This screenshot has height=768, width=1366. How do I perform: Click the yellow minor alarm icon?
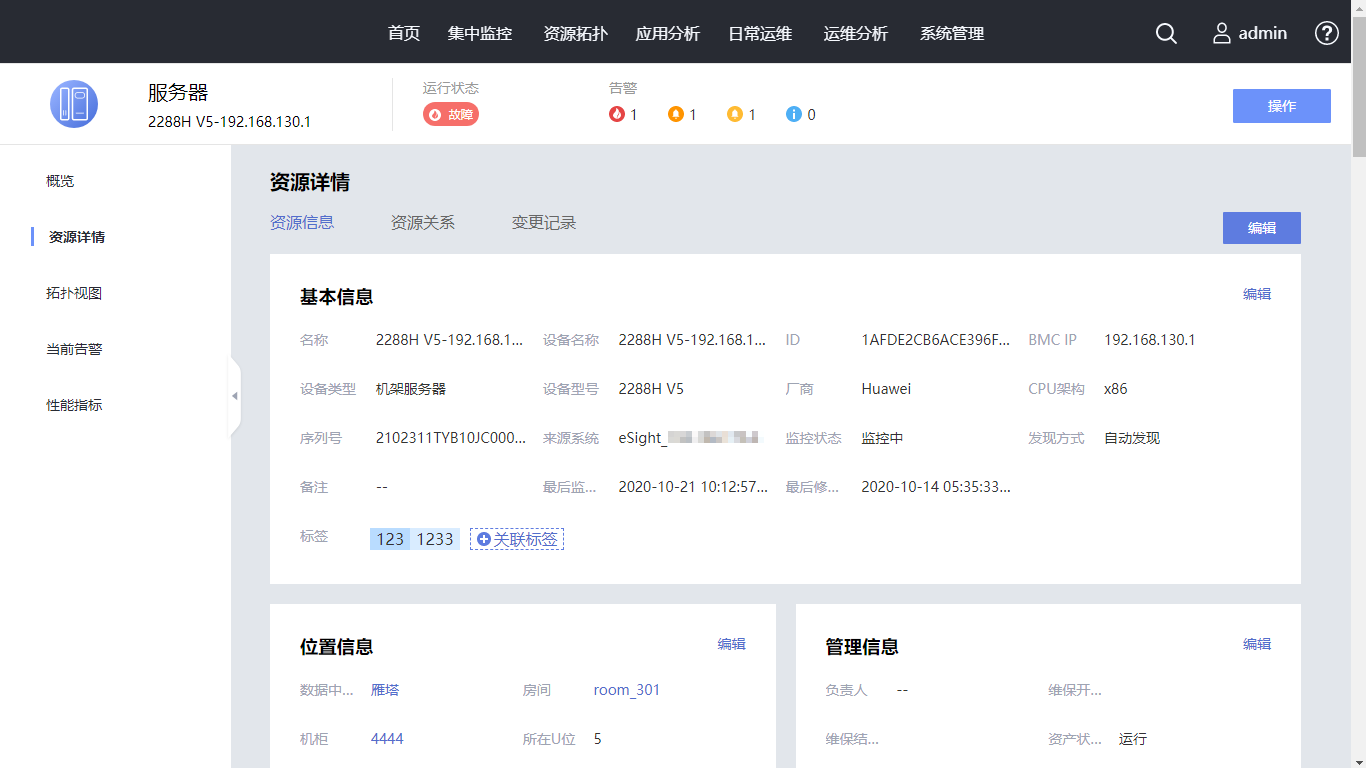pos(735,114)
